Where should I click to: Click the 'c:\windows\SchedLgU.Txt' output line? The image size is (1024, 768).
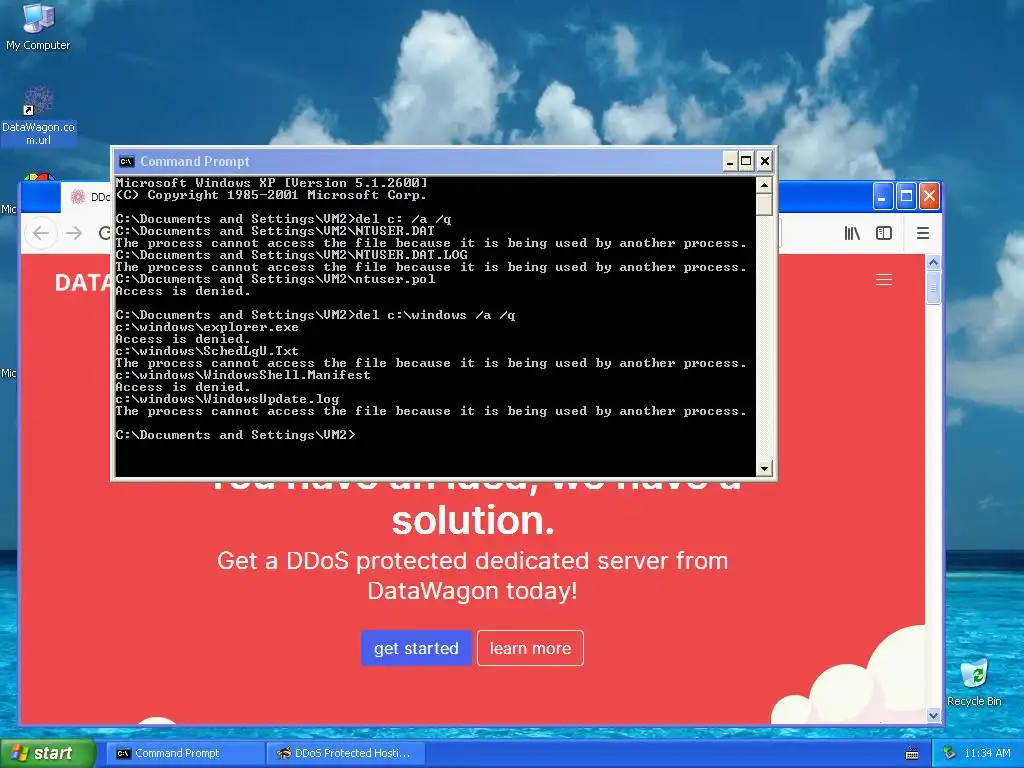coord(207,351)
